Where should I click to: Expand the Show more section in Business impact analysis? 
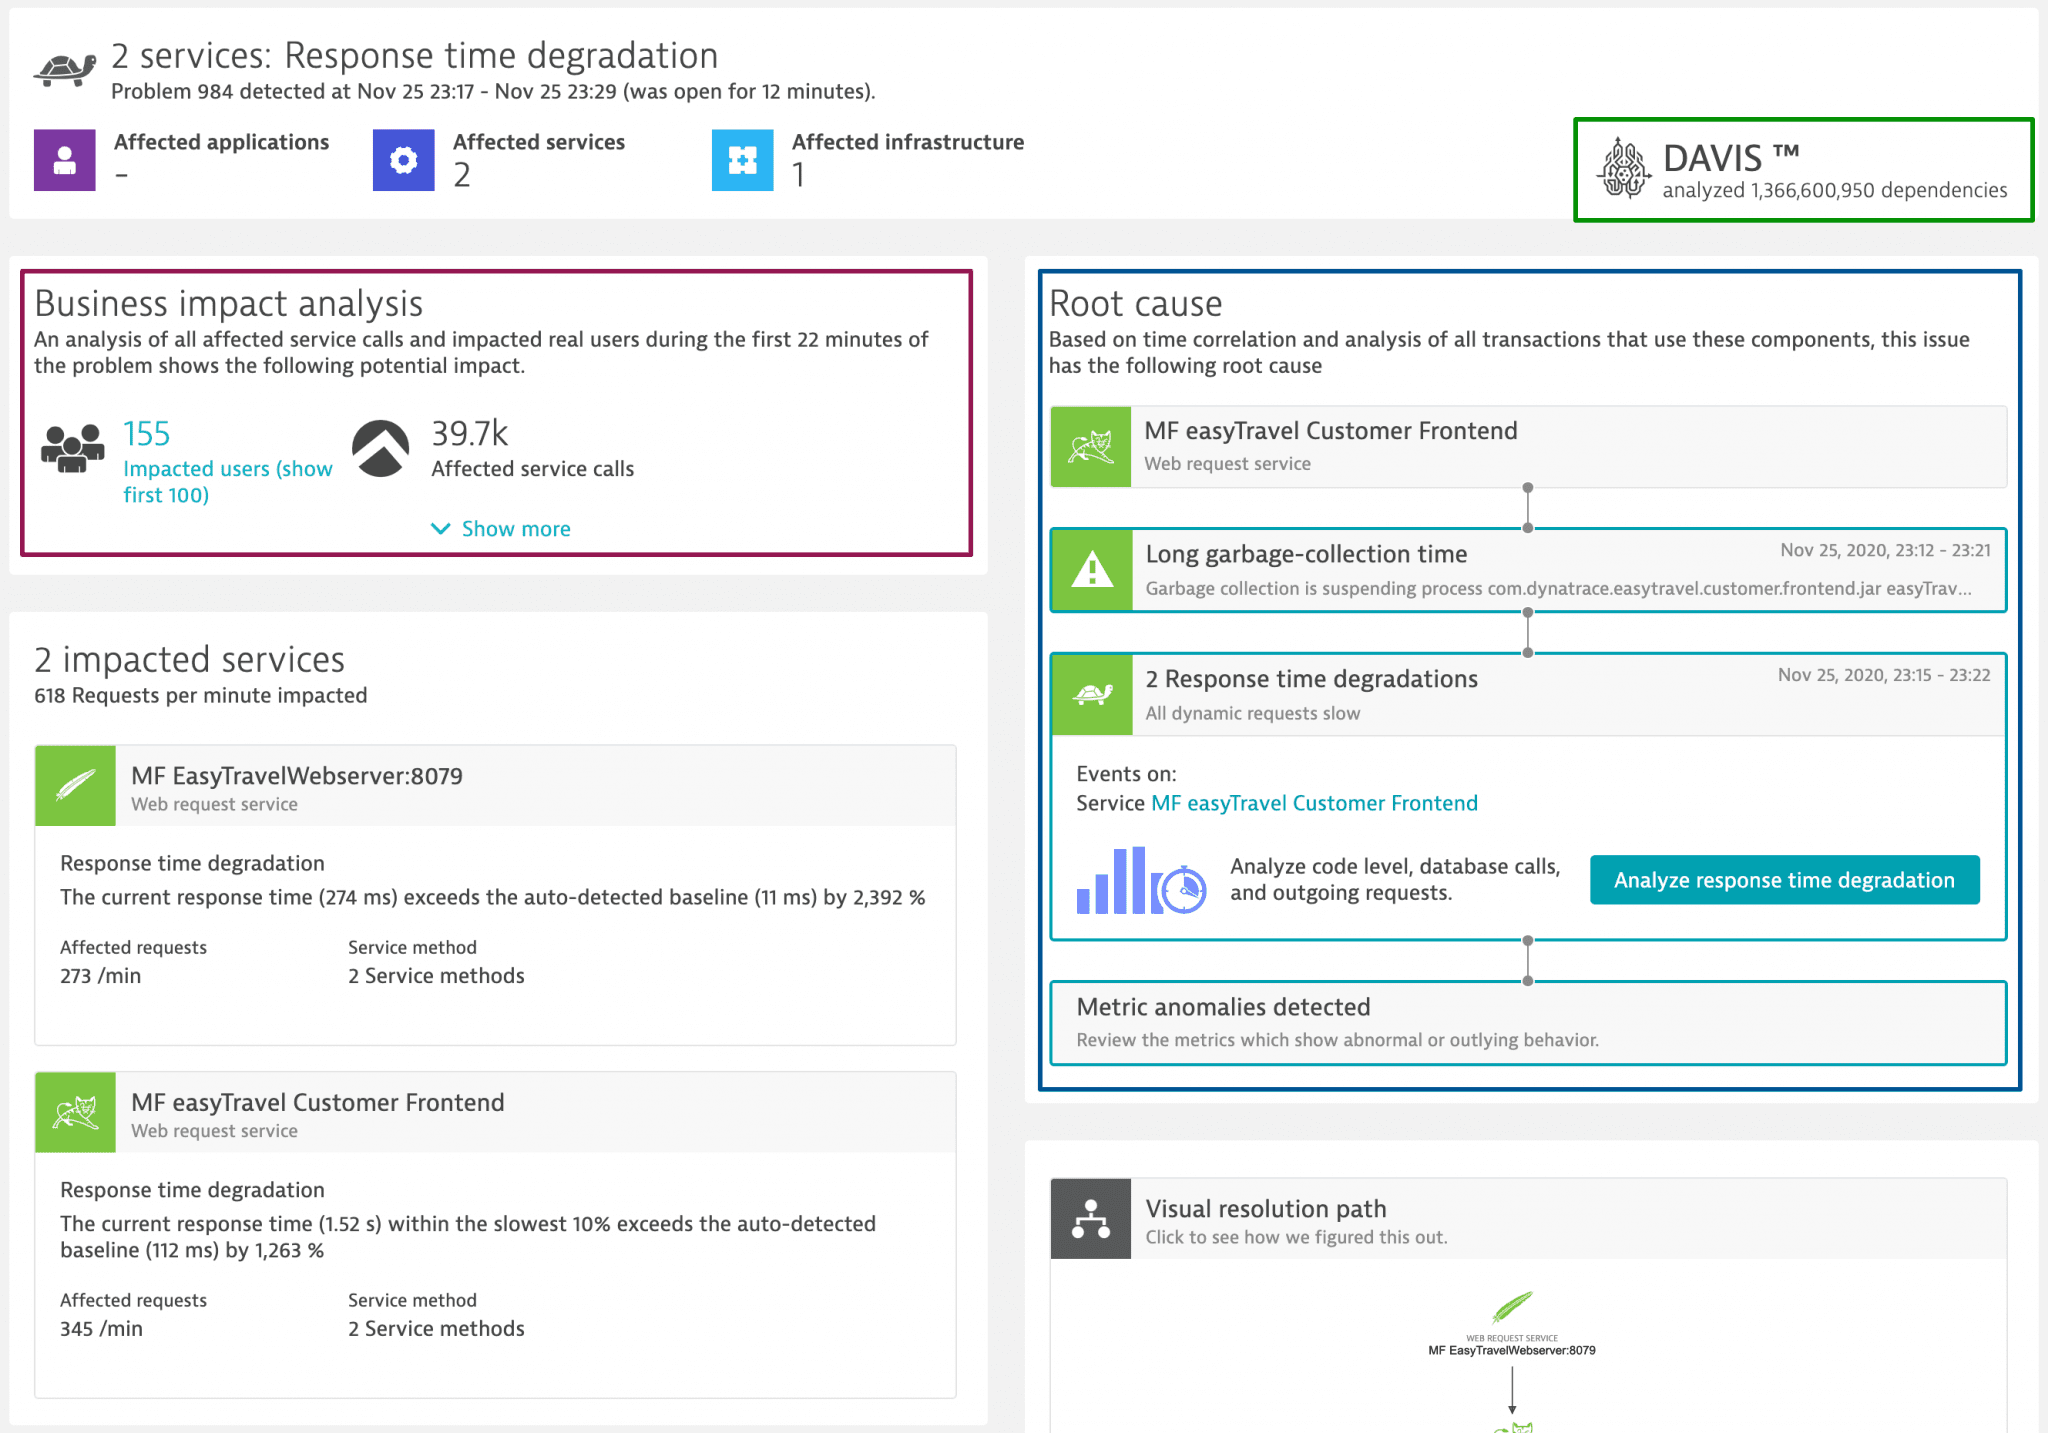point(500,528)
